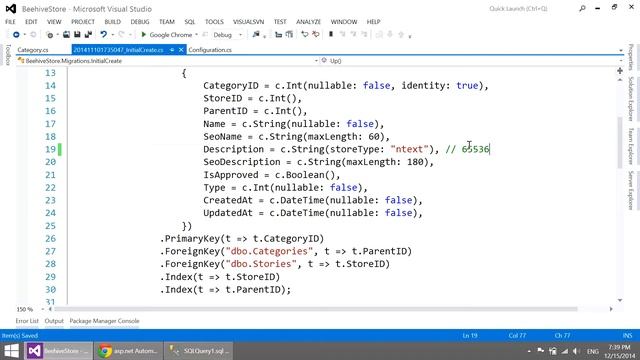Click the ENG language indicator in tray
The height and width of the screenshot is (360, 640).
click(x=593, y=351)
